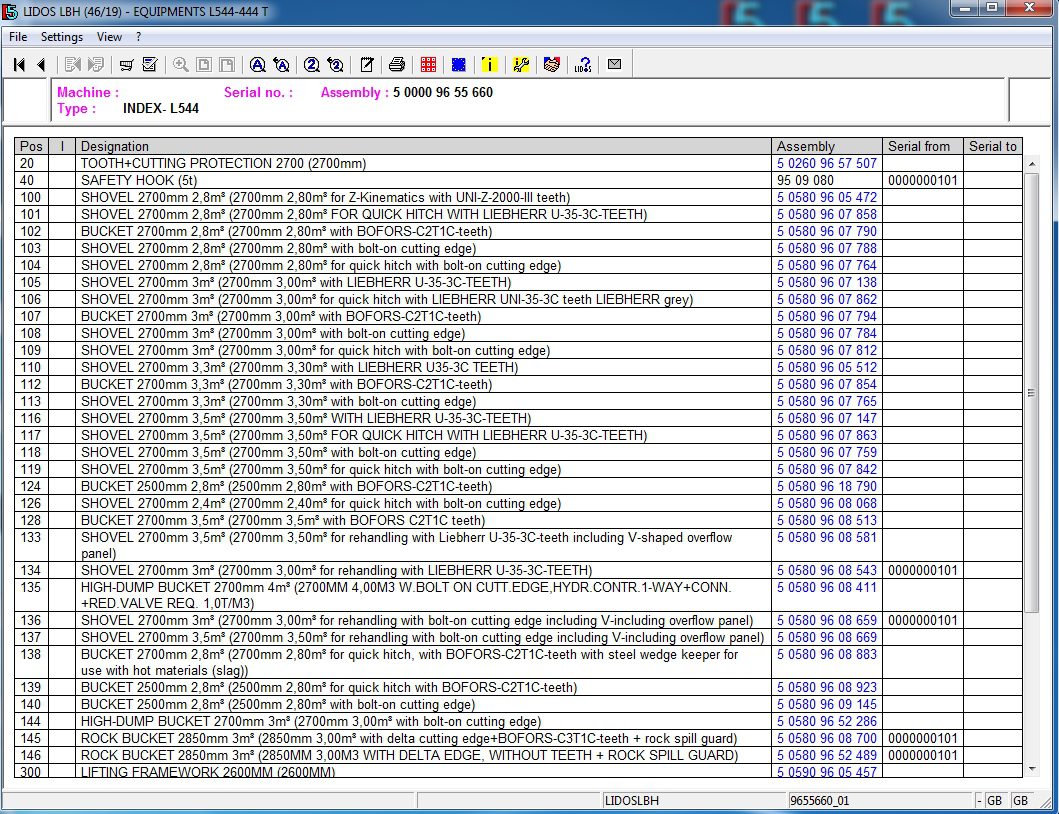
Task: Open the File menu
Action: 18,37
